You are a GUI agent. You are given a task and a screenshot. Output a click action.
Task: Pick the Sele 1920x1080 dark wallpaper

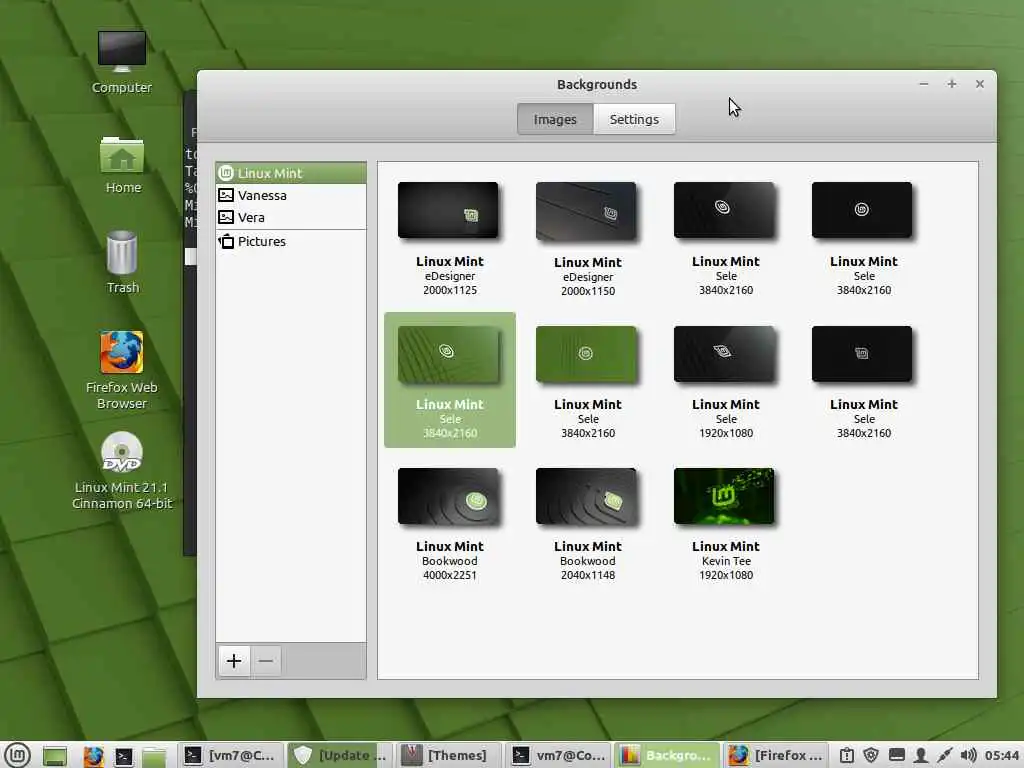726,382
